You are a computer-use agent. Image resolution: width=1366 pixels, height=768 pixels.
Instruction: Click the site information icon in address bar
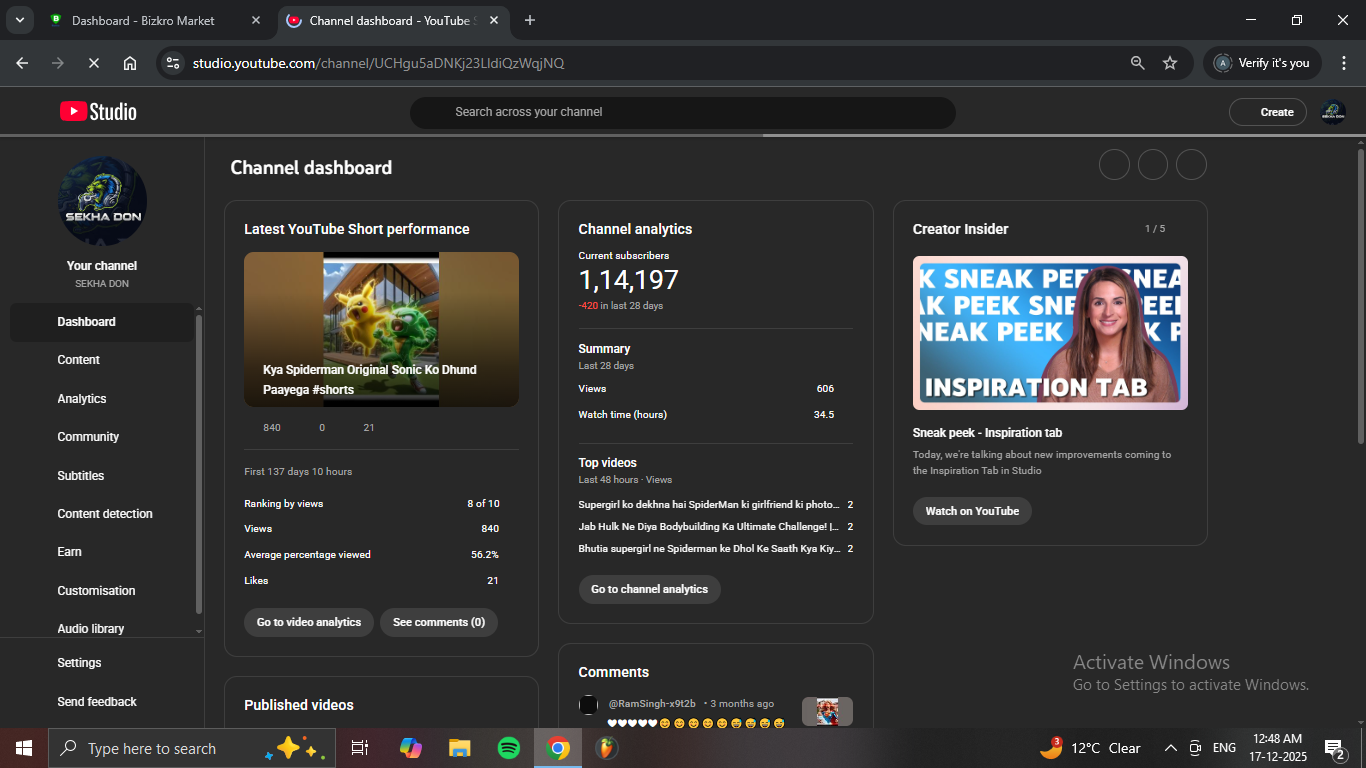(173, 63)
